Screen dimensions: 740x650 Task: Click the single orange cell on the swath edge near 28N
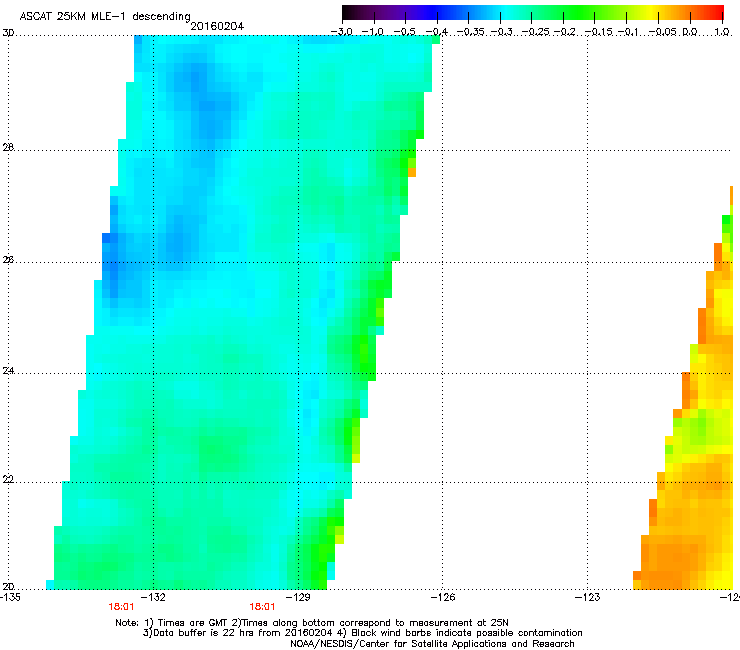(412, 173)
